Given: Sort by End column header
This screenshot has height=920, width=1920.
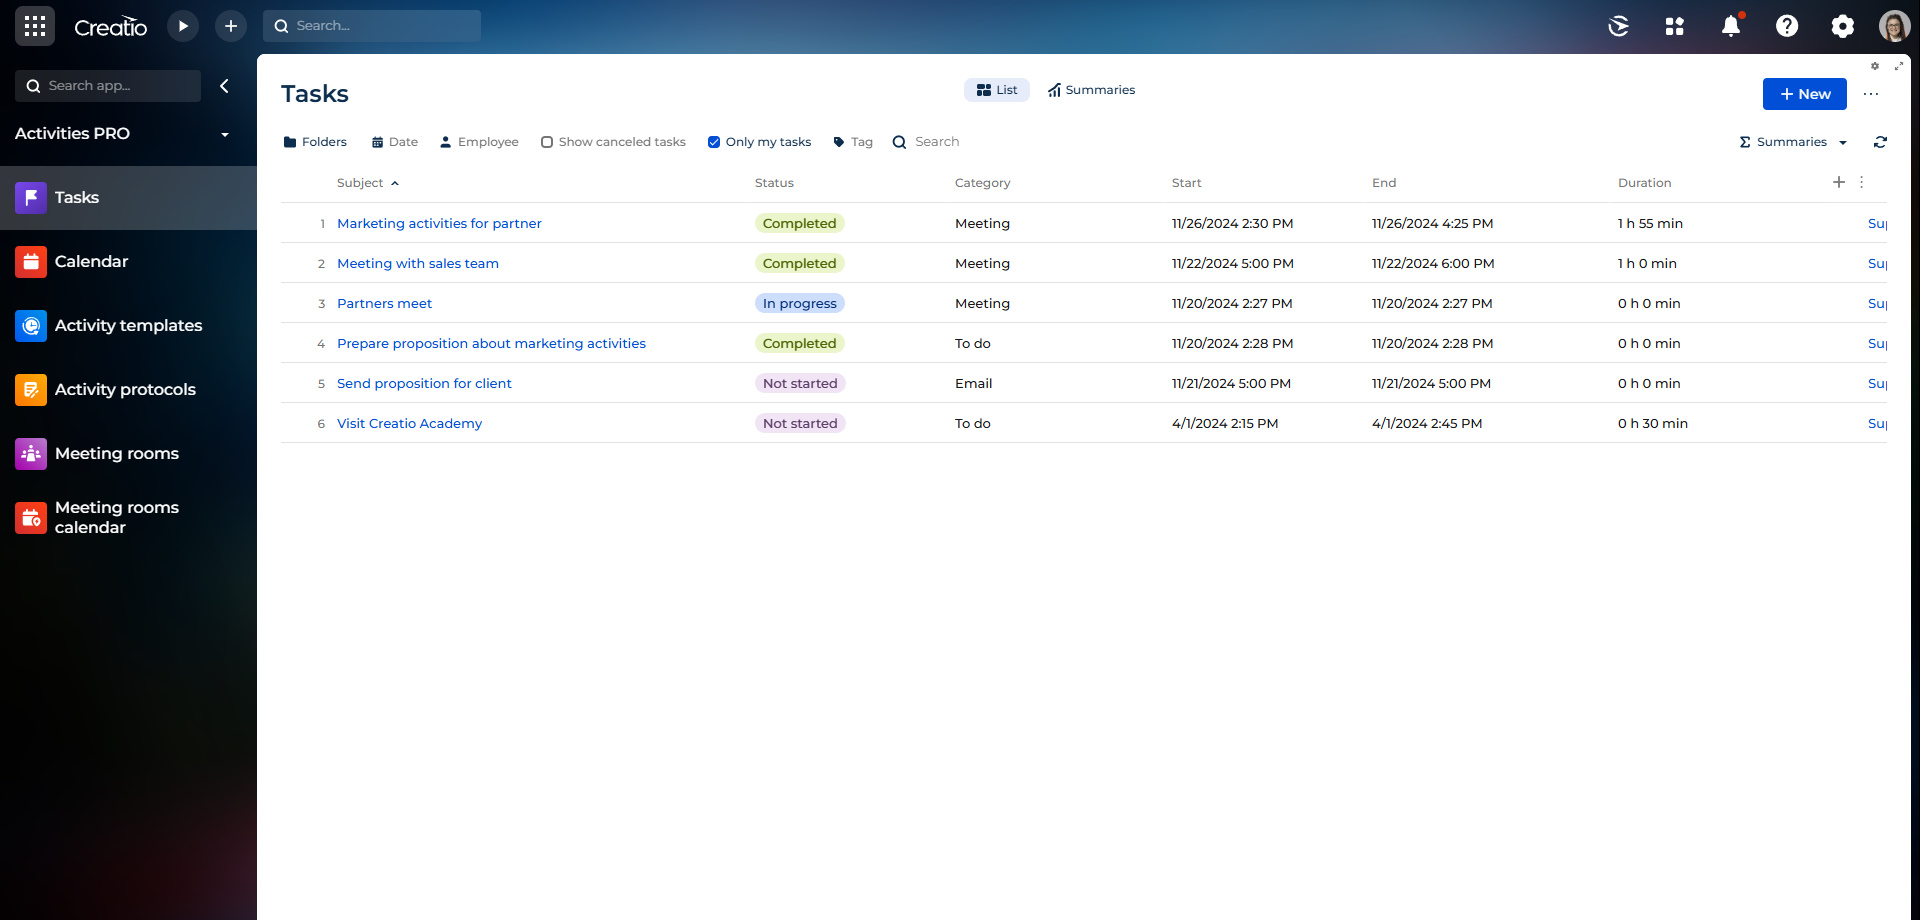Looking at the screenshot, I should [1384, 183].
